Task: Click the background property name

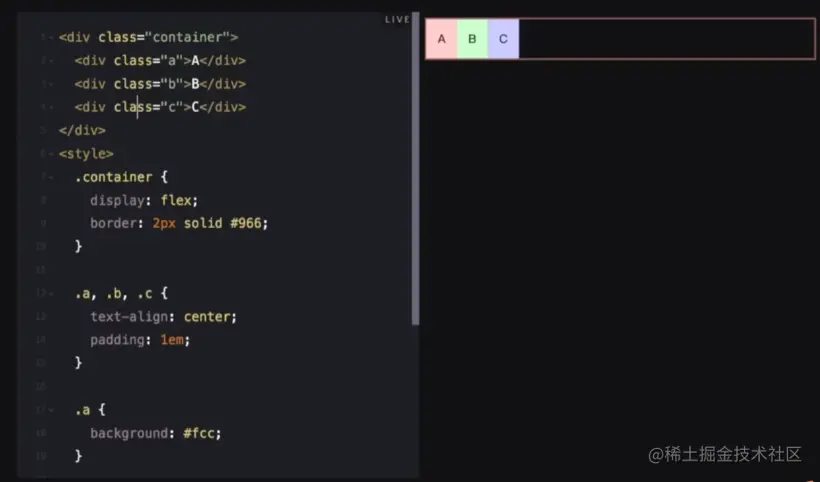Action: click(129, 433)
